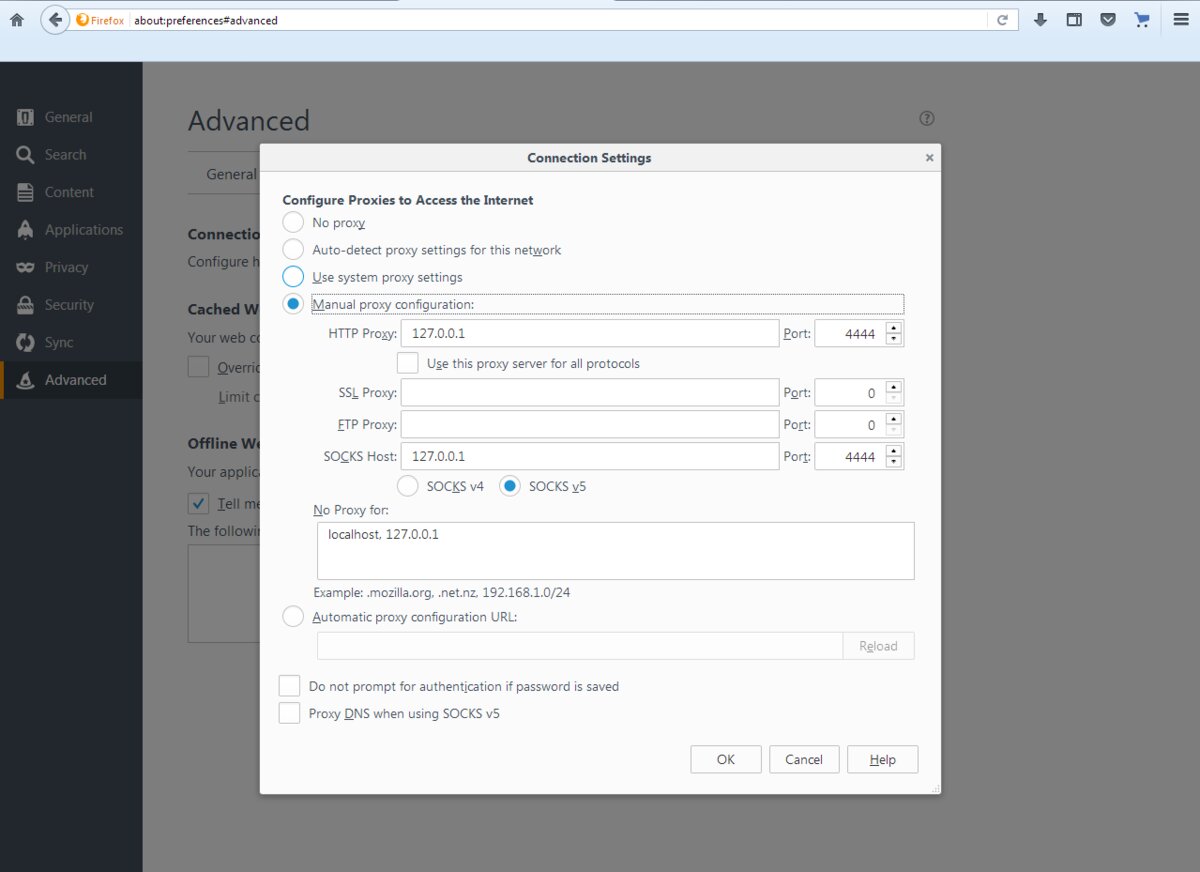Click Cancel in Connection Settings
The width and height of the screenshot is (1200, 872).
(803, 759)
